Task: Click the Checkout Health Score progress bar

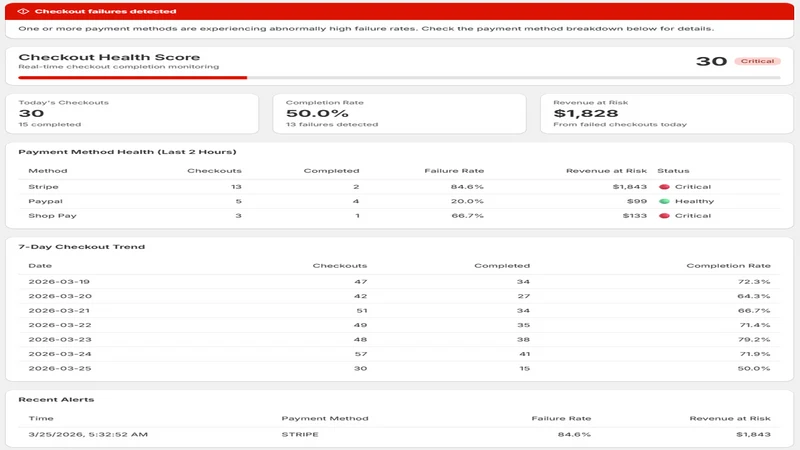Action: click(x=399, y=78)
